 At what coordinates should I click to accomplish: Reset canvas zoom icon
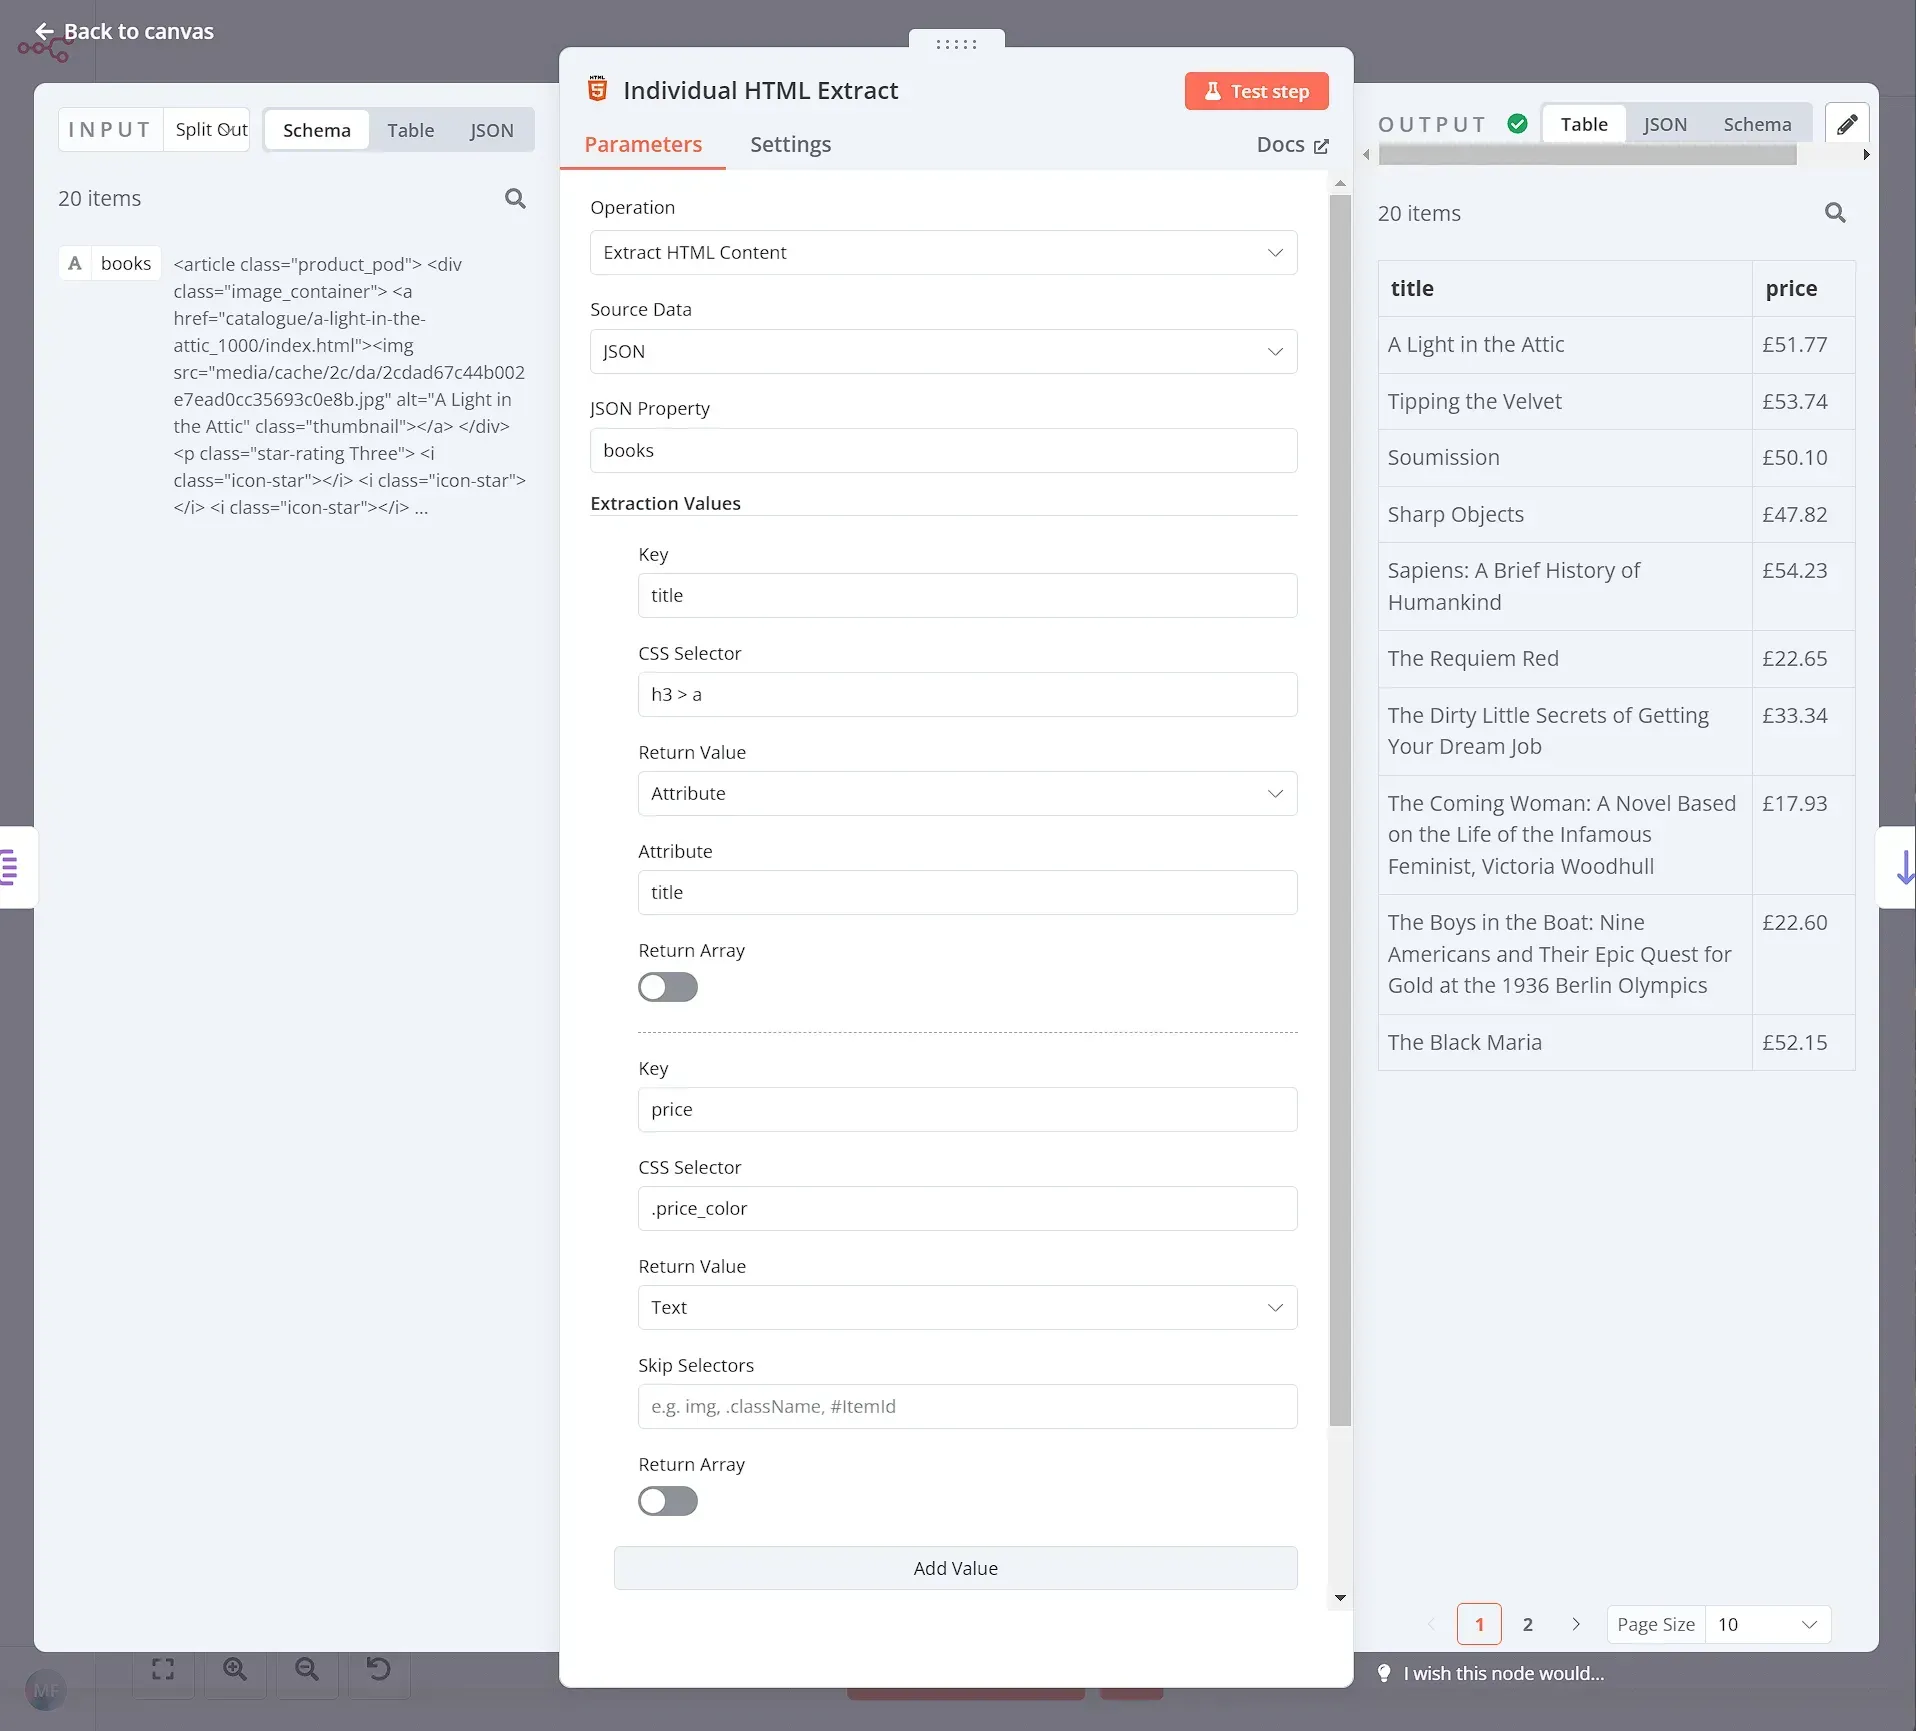379,1669
